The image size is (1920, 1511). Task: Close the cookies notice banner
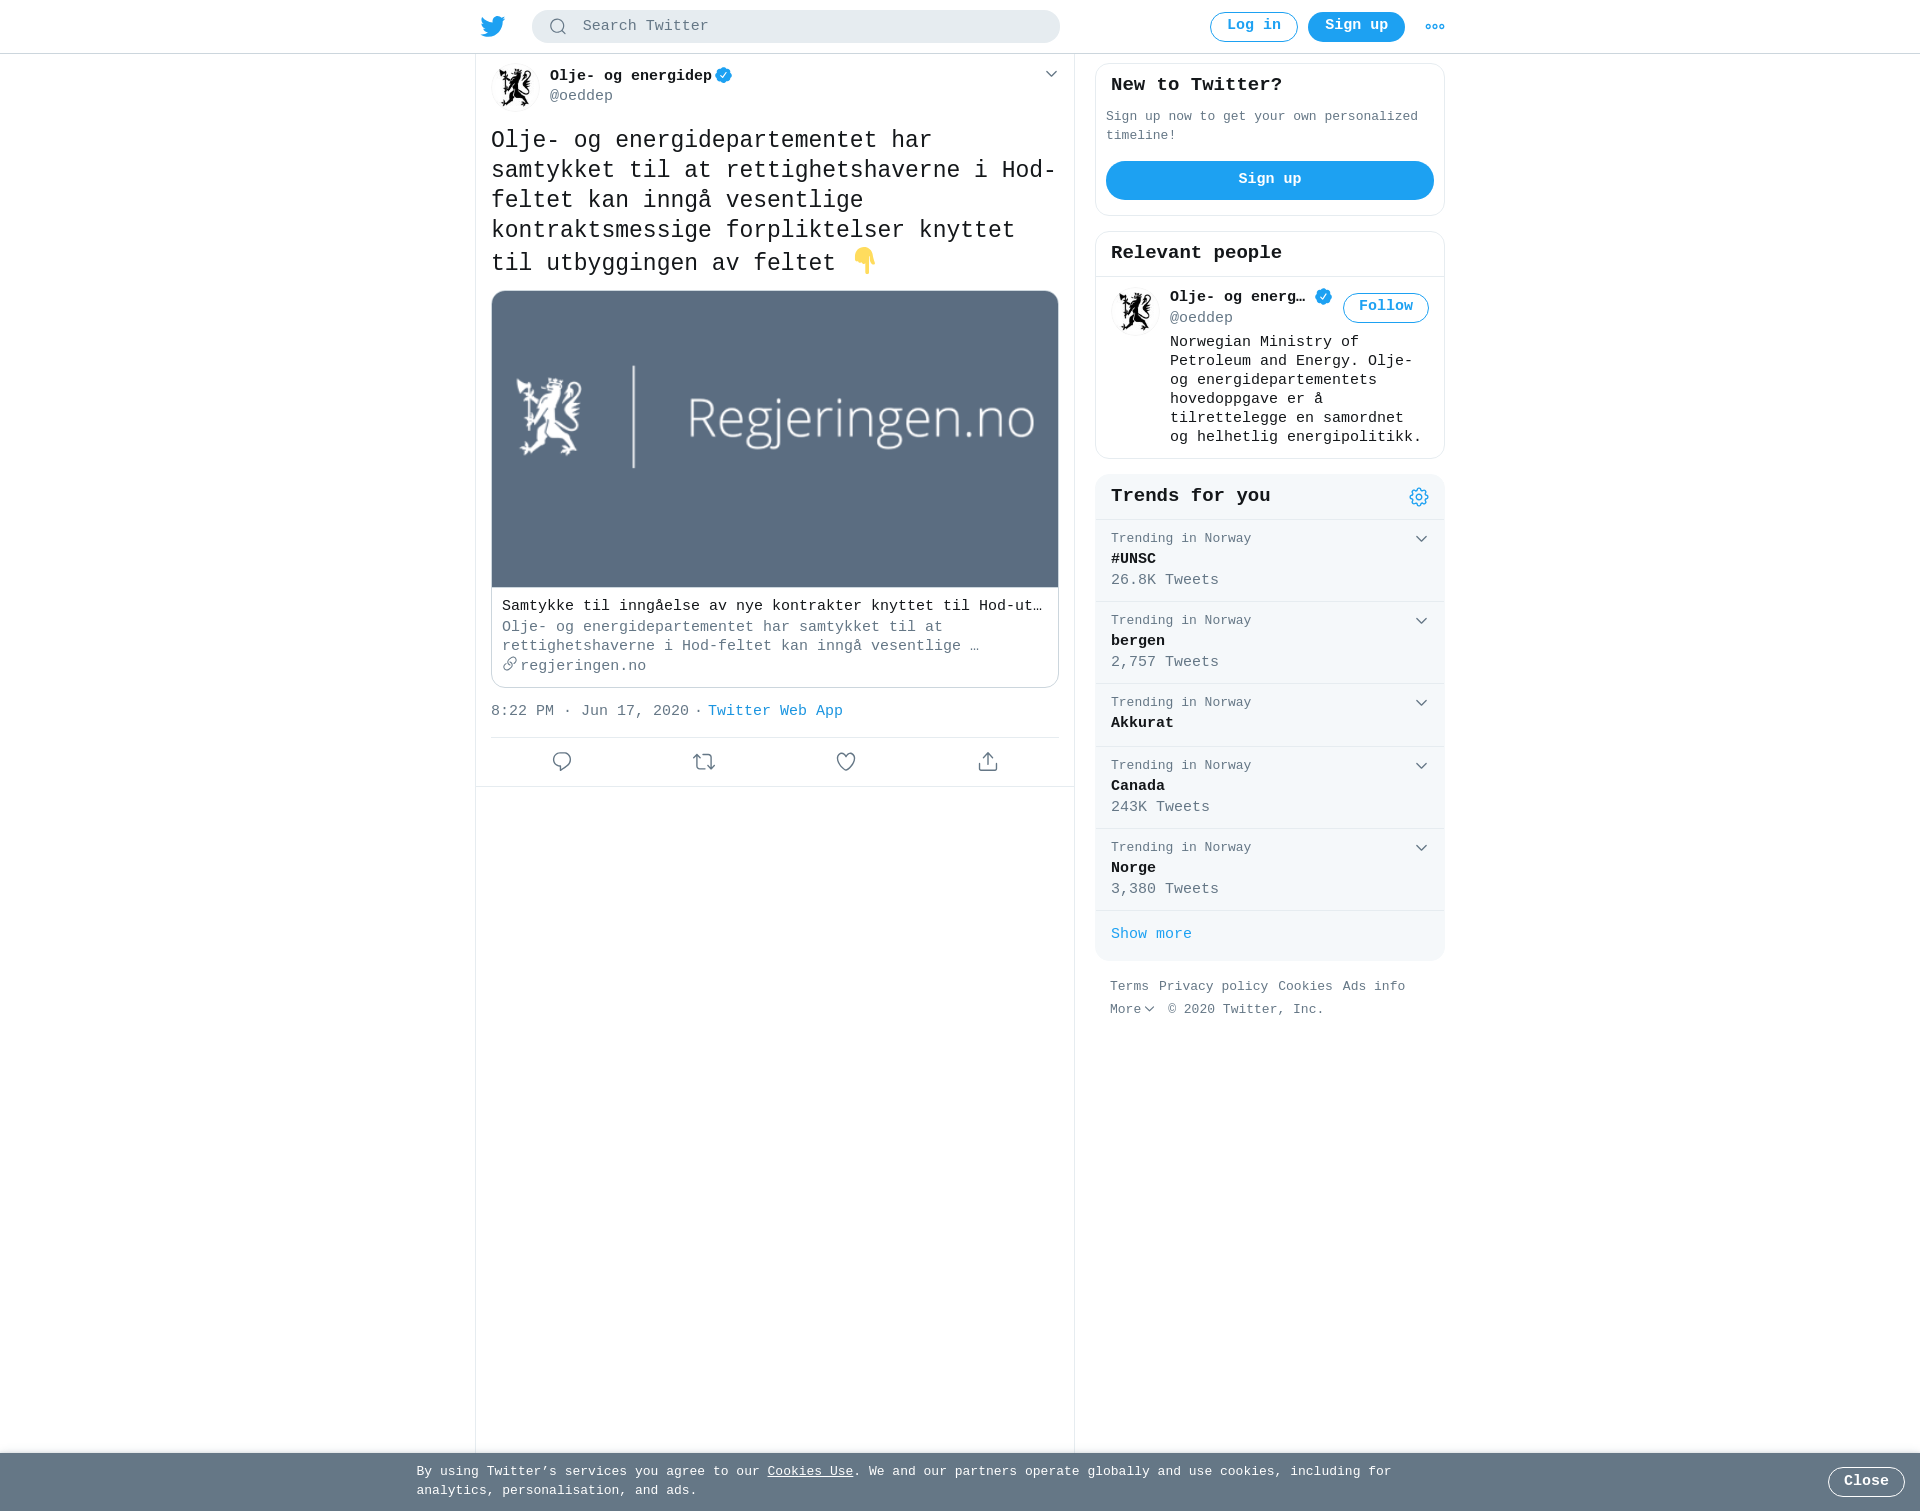click(1866, 1482)
